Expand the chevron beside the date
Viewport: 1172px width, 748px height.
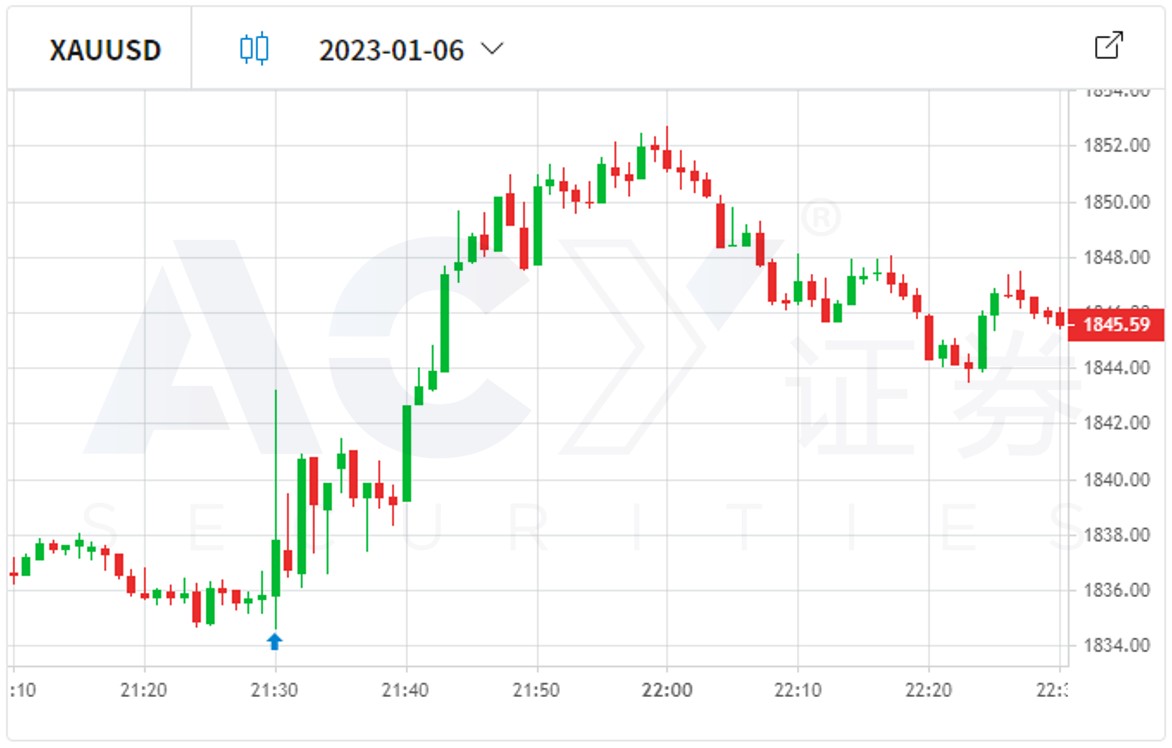point(491,48)
